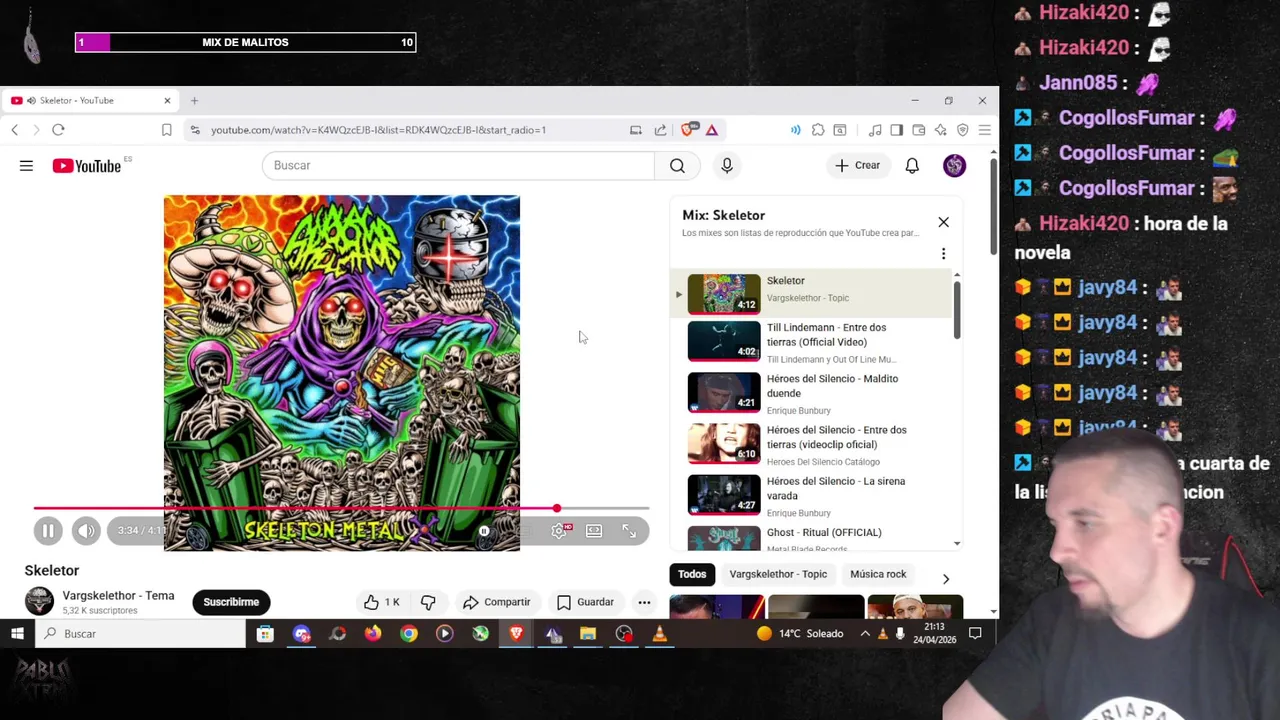Image resolution: width=1280 pixels, height=720 pixels.
Task: Click the Suscribirme button
Action: tap(231, 602)
